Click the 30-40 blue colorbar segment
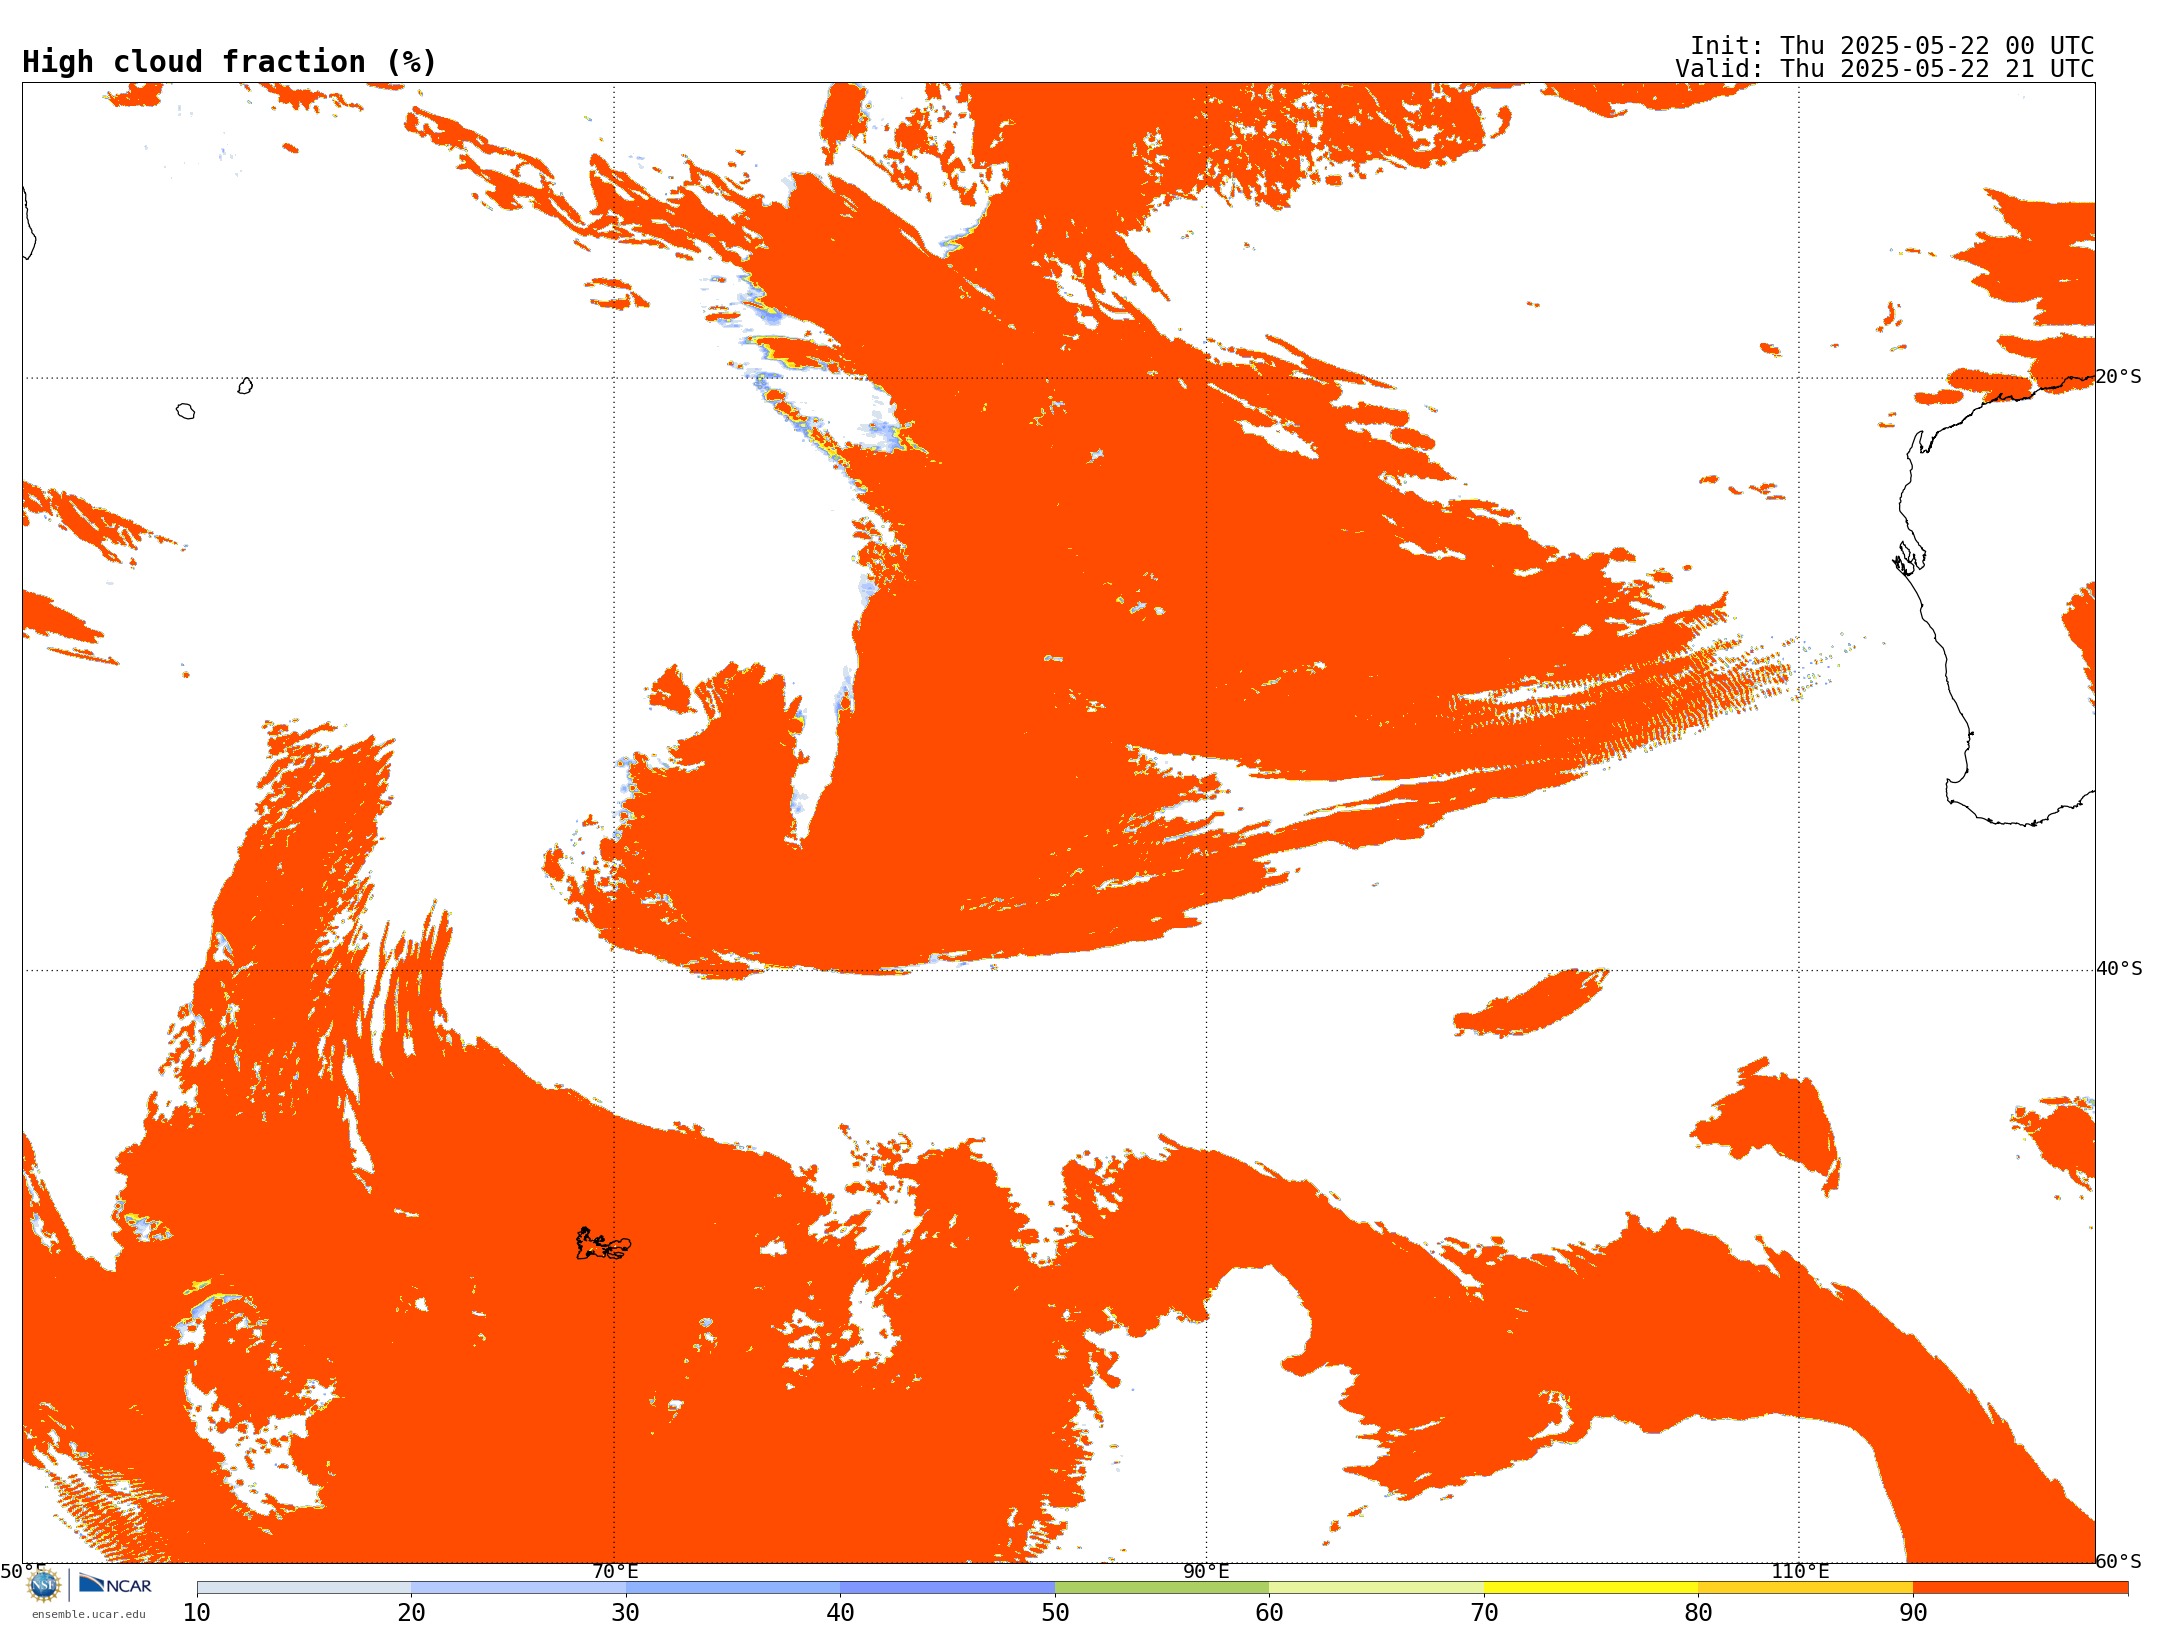This screenshot has height=1626, width=2160. [x=733, y=1588]
